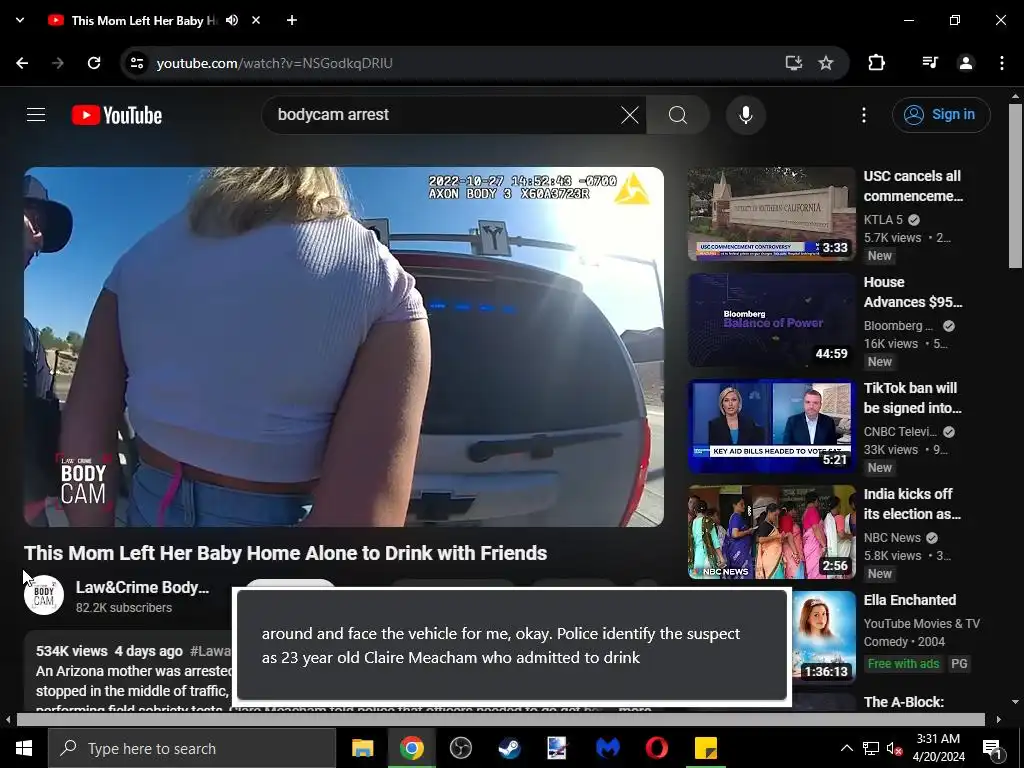This screenshot has width=1024, height=768.
Task: Open the browser extensions puzzle icon
Action: [x=876, y=63]
